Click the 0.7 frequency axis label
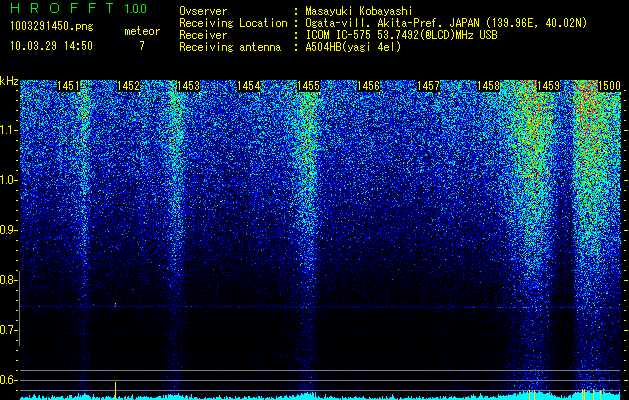The height and width of the screenshot is (400, 629). [8, 330]
